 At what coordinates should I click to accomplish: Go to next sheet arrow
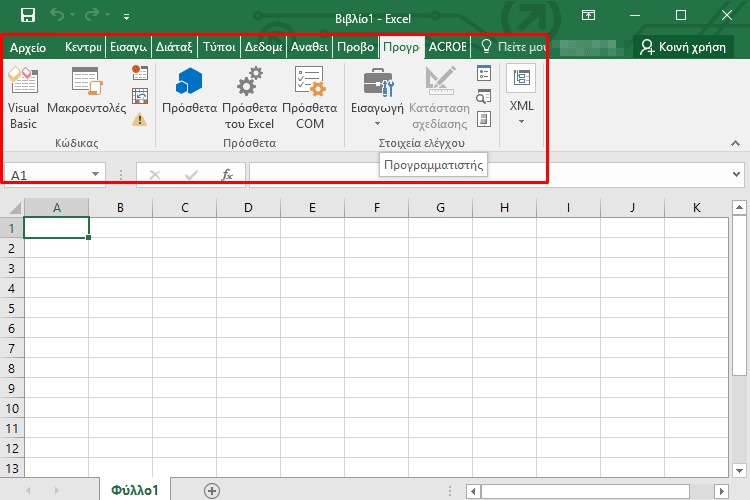tap(56, 490)
